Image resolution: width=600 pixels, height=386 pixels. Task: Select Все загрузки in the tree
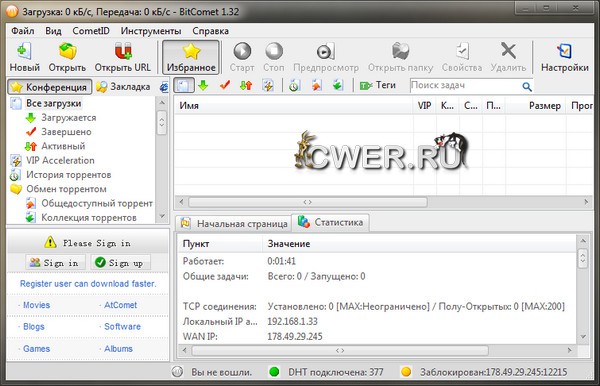tap(54, 103)
